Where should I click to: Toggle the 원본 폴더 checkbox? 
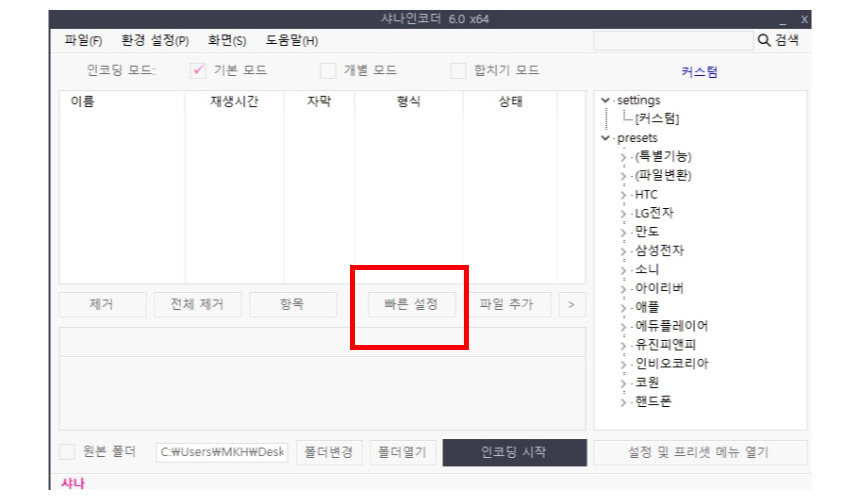tap(67, 452)
